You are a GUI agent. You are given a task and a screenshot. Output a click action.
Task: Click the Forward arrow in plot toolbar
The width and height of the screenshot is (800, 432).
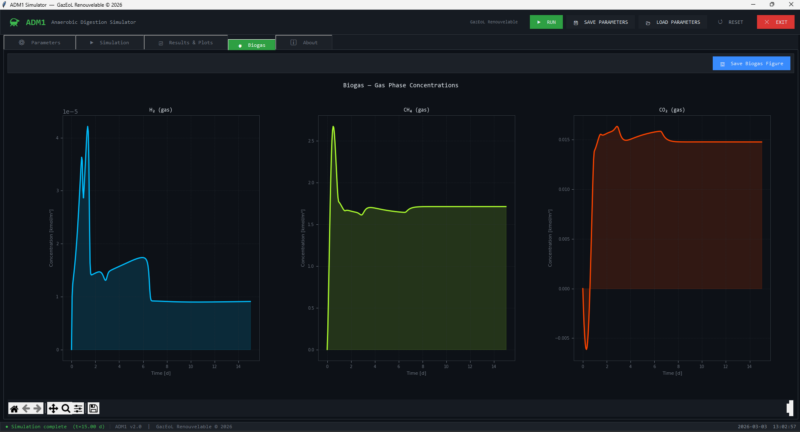(x=38, y=408)
